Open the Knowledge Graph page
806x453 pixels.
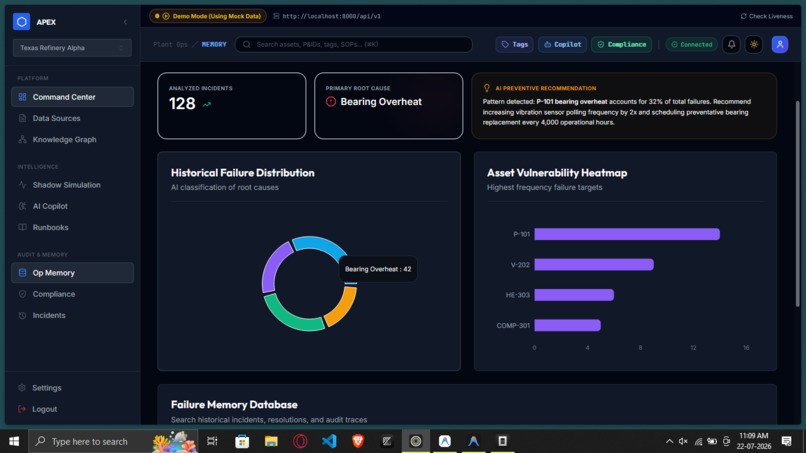point(72,139)
